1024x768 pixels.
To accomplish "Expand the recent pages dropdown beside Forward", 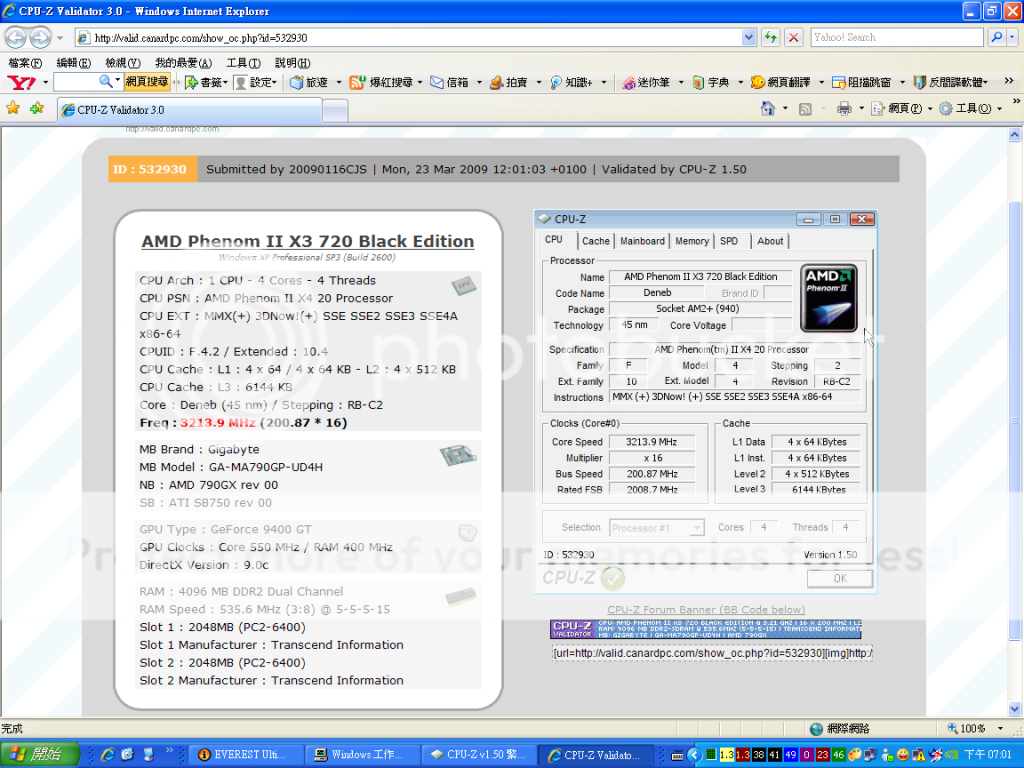I will point(60,38).
